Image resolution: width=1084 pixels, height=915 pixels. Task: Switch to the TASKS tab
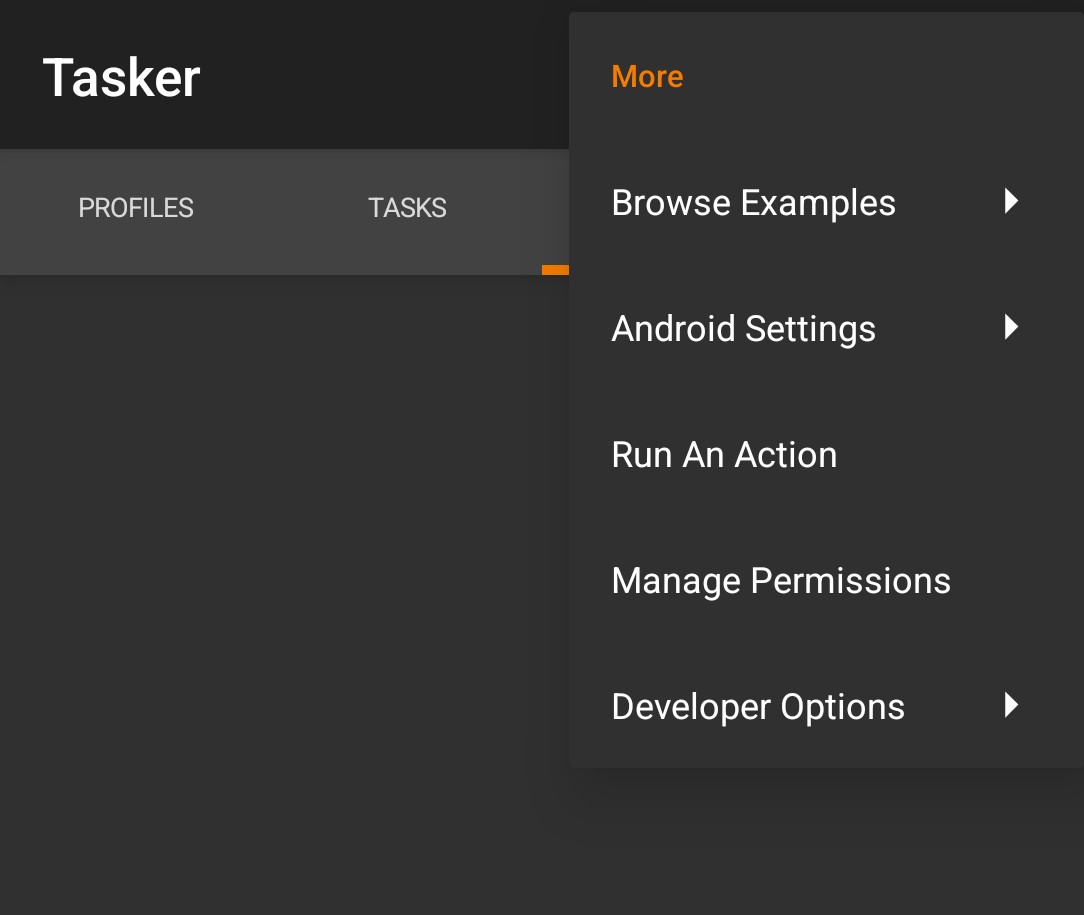tap(407, 208)
